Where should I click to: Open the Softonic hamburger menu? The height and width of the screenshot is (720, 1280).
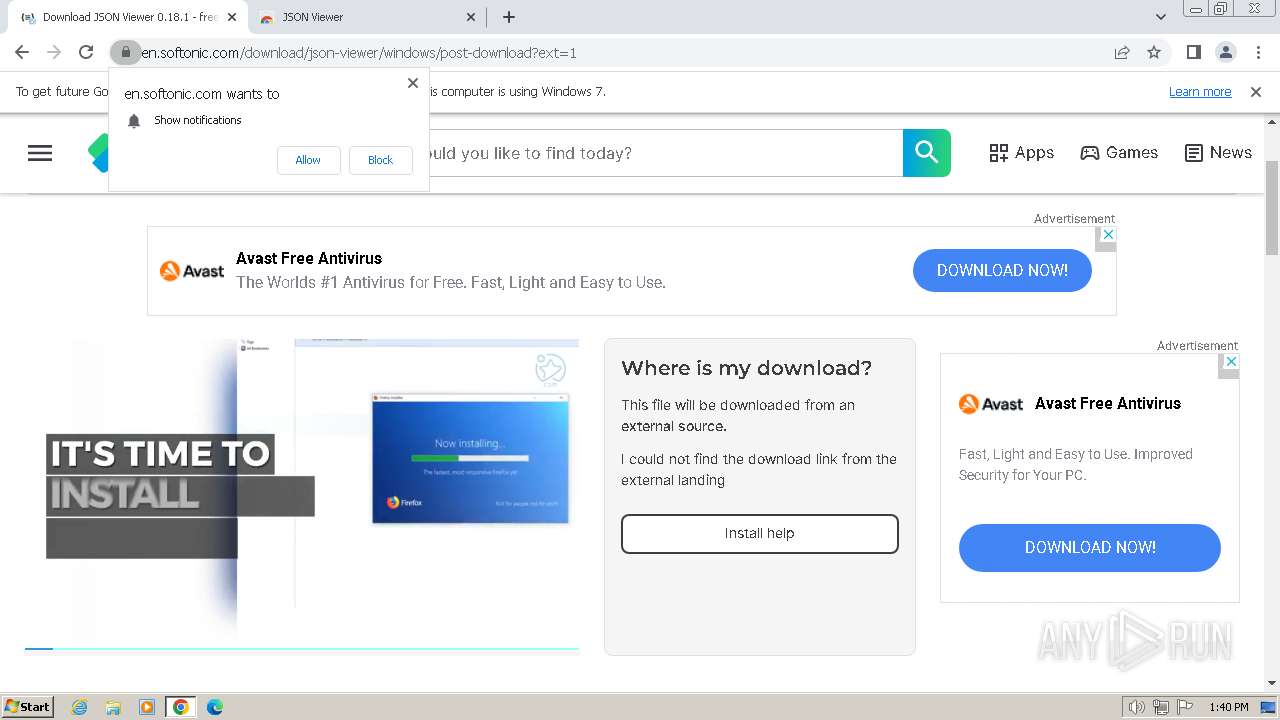coord(40,153)
